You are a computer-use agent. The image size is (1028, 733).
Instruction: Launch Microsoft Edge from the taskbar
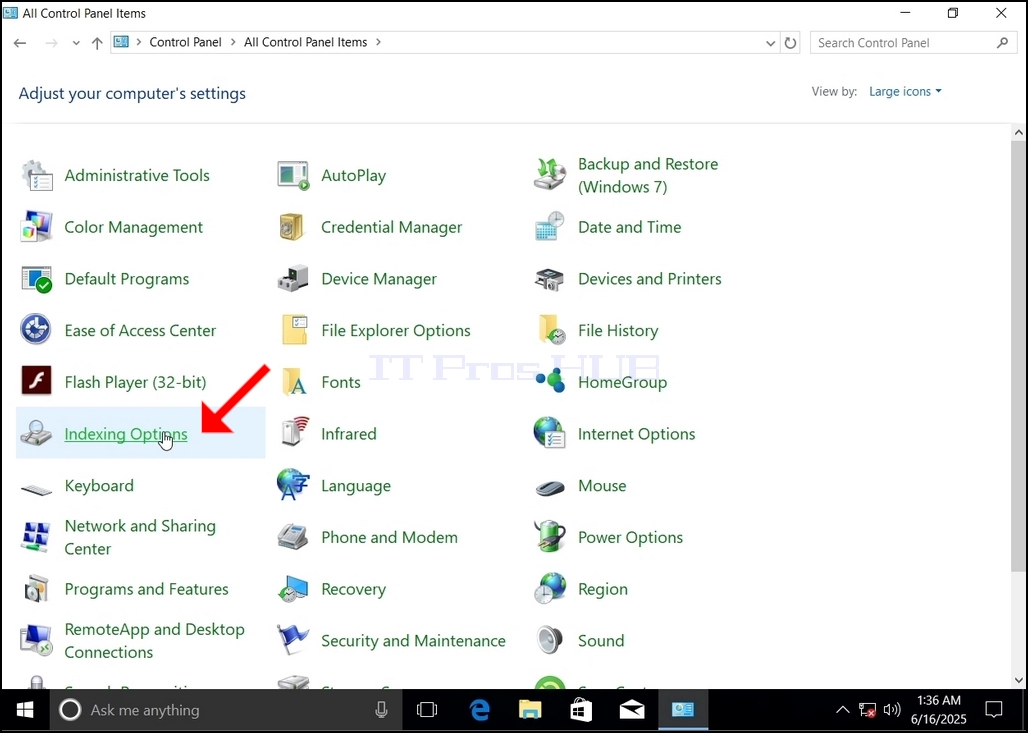pyautogui.click(x=480, y=710)
